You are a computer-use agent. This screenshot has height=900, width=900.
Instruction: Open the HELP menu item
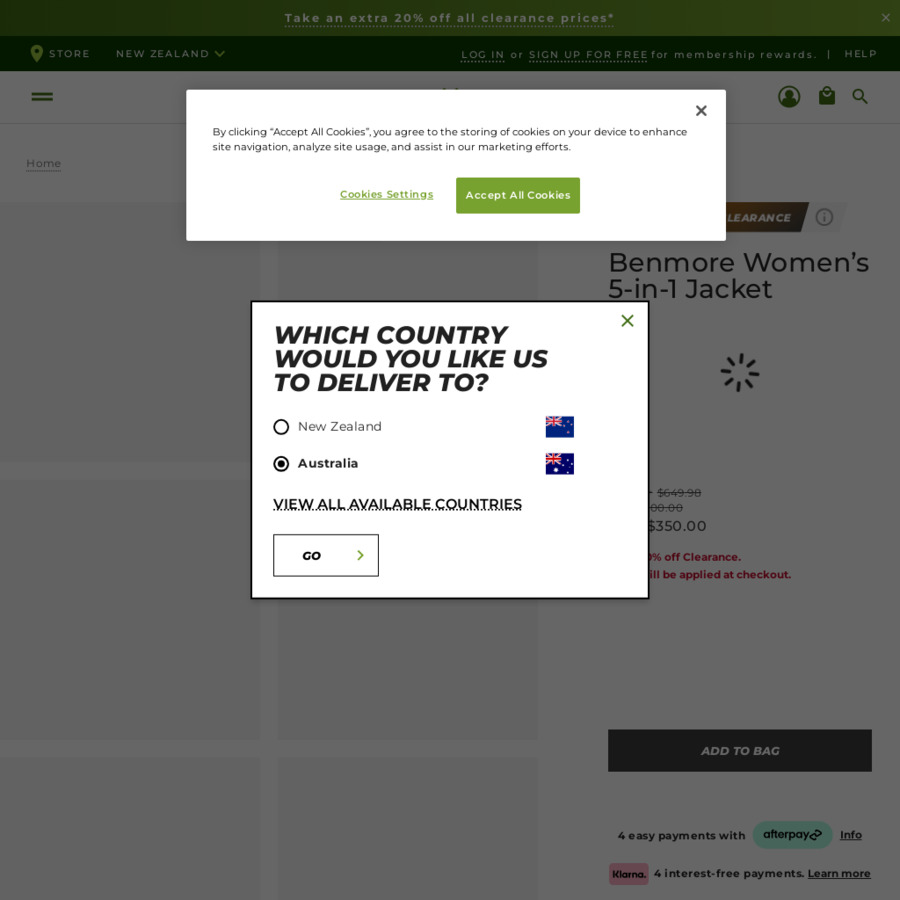pyautogui.click(x=860, y=54)
